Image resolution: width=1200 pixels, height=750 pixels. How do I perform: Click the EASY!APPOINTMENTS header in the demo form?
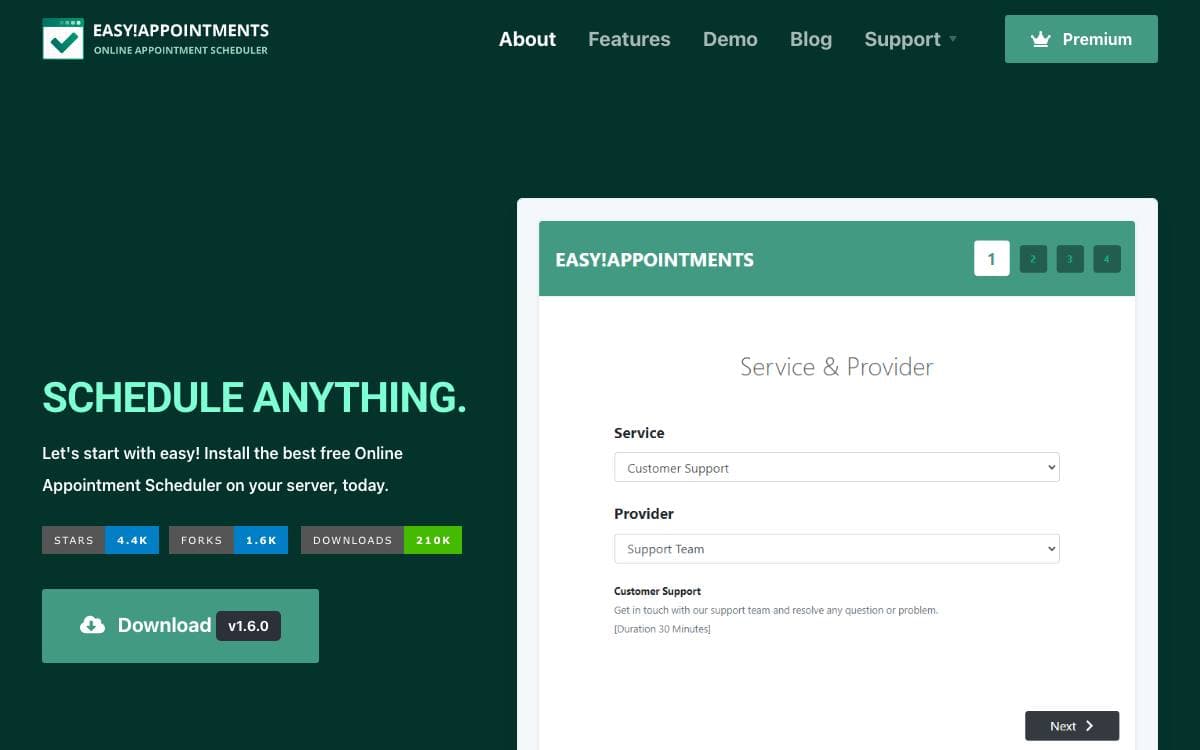[655, 260]
